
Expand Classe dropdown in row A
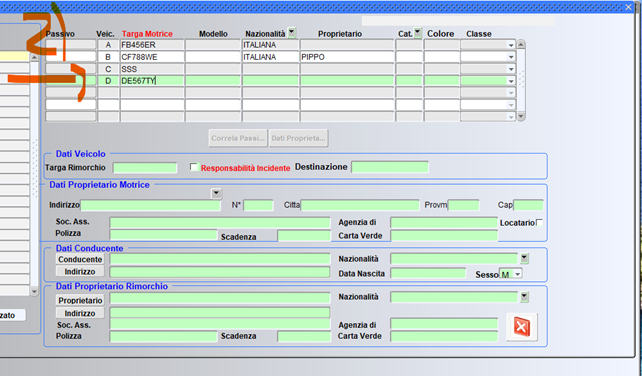[x=511, y=45]
